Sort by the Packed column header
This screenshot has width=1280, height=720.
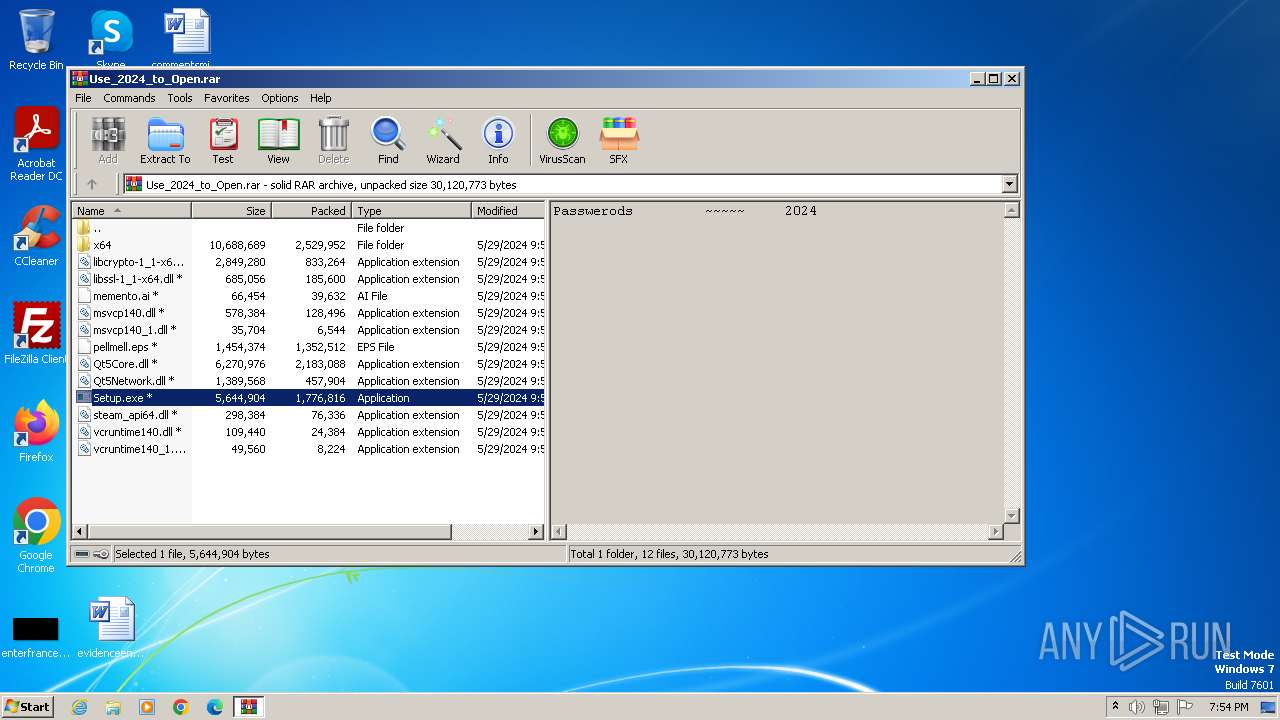pos(312,211)
